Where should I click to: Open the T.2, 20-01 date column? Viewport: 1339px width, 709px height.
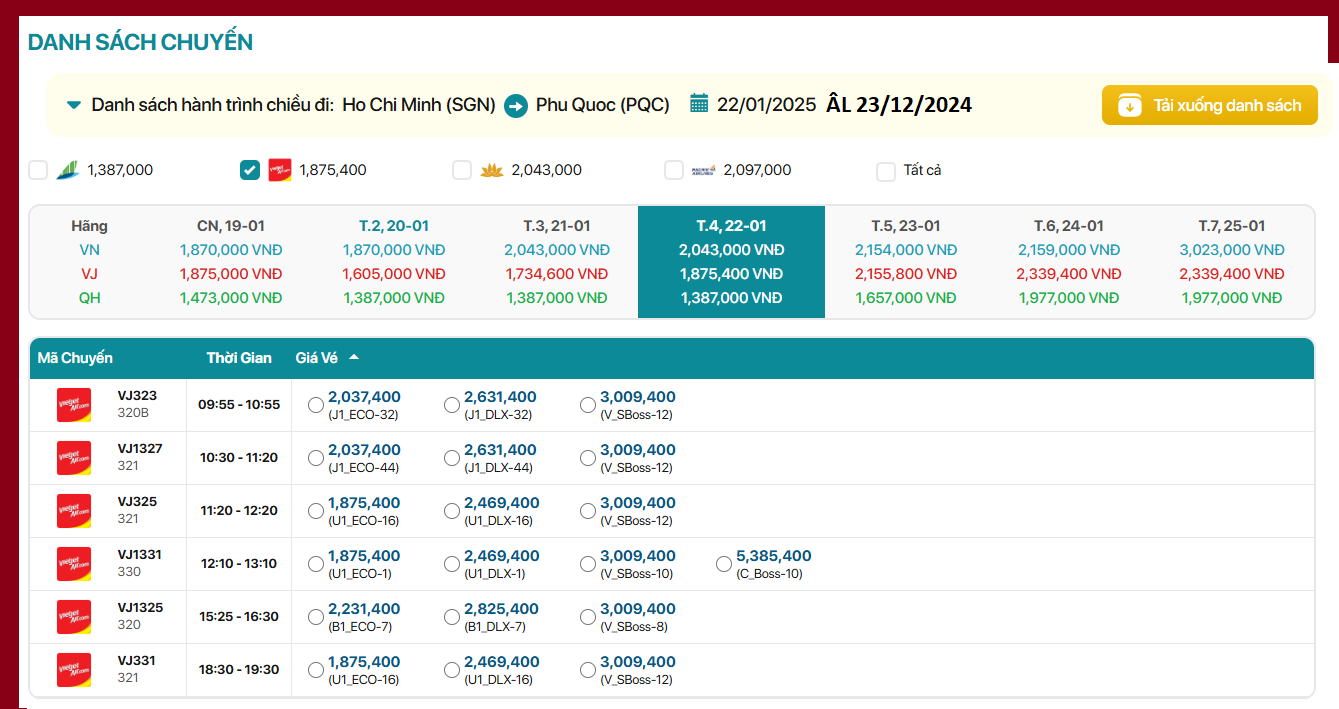point(394,226)
